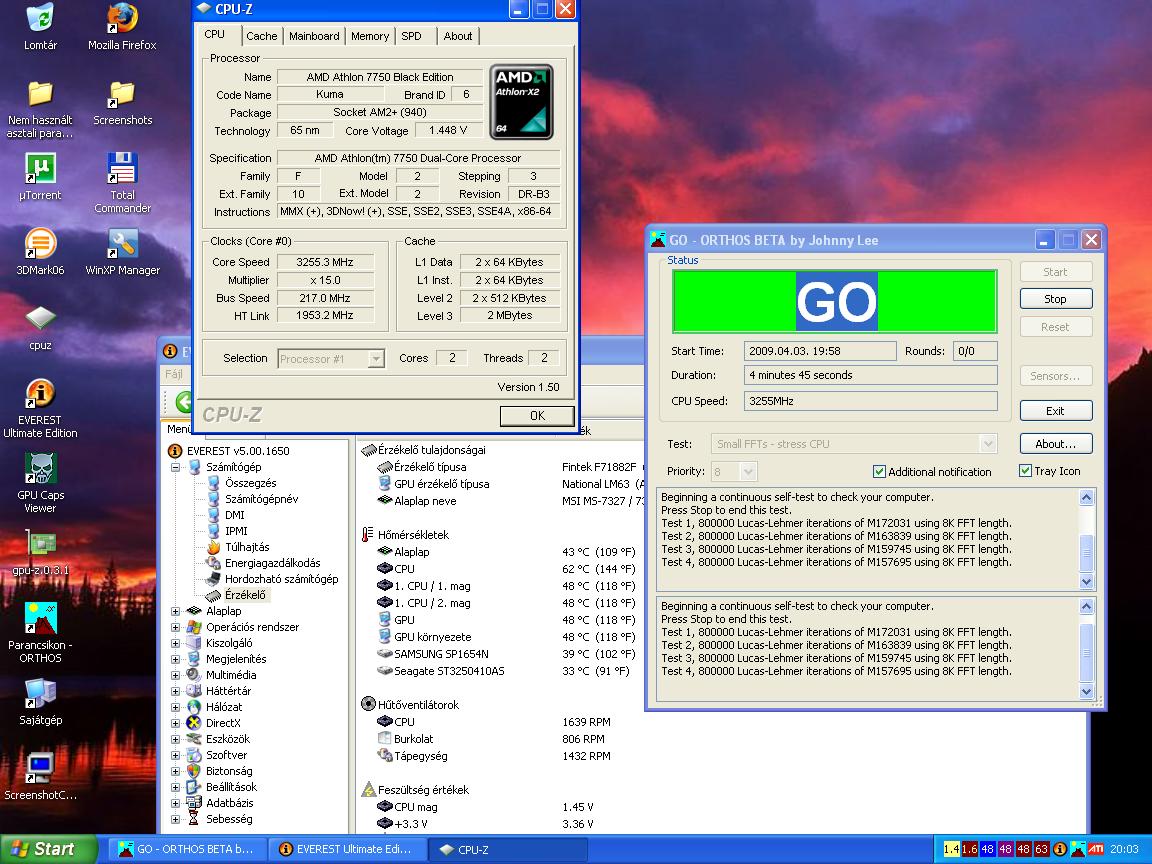Click the yellow 1.4 tray sensor indicator
Viewport: 1152px width, 864px height.
point(951,849)
